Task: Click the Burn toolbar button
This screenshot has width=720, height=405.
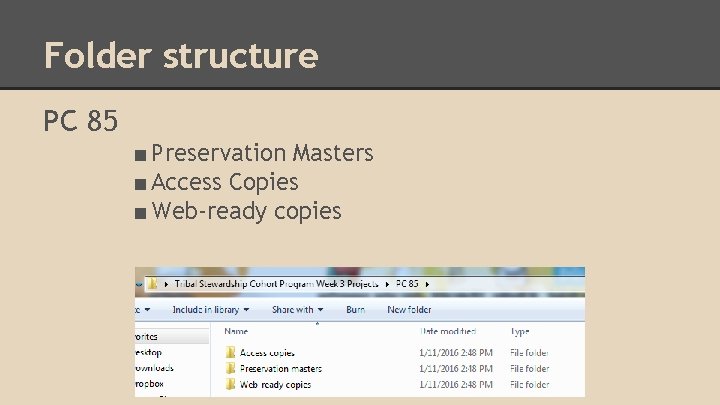Action: 355,309
